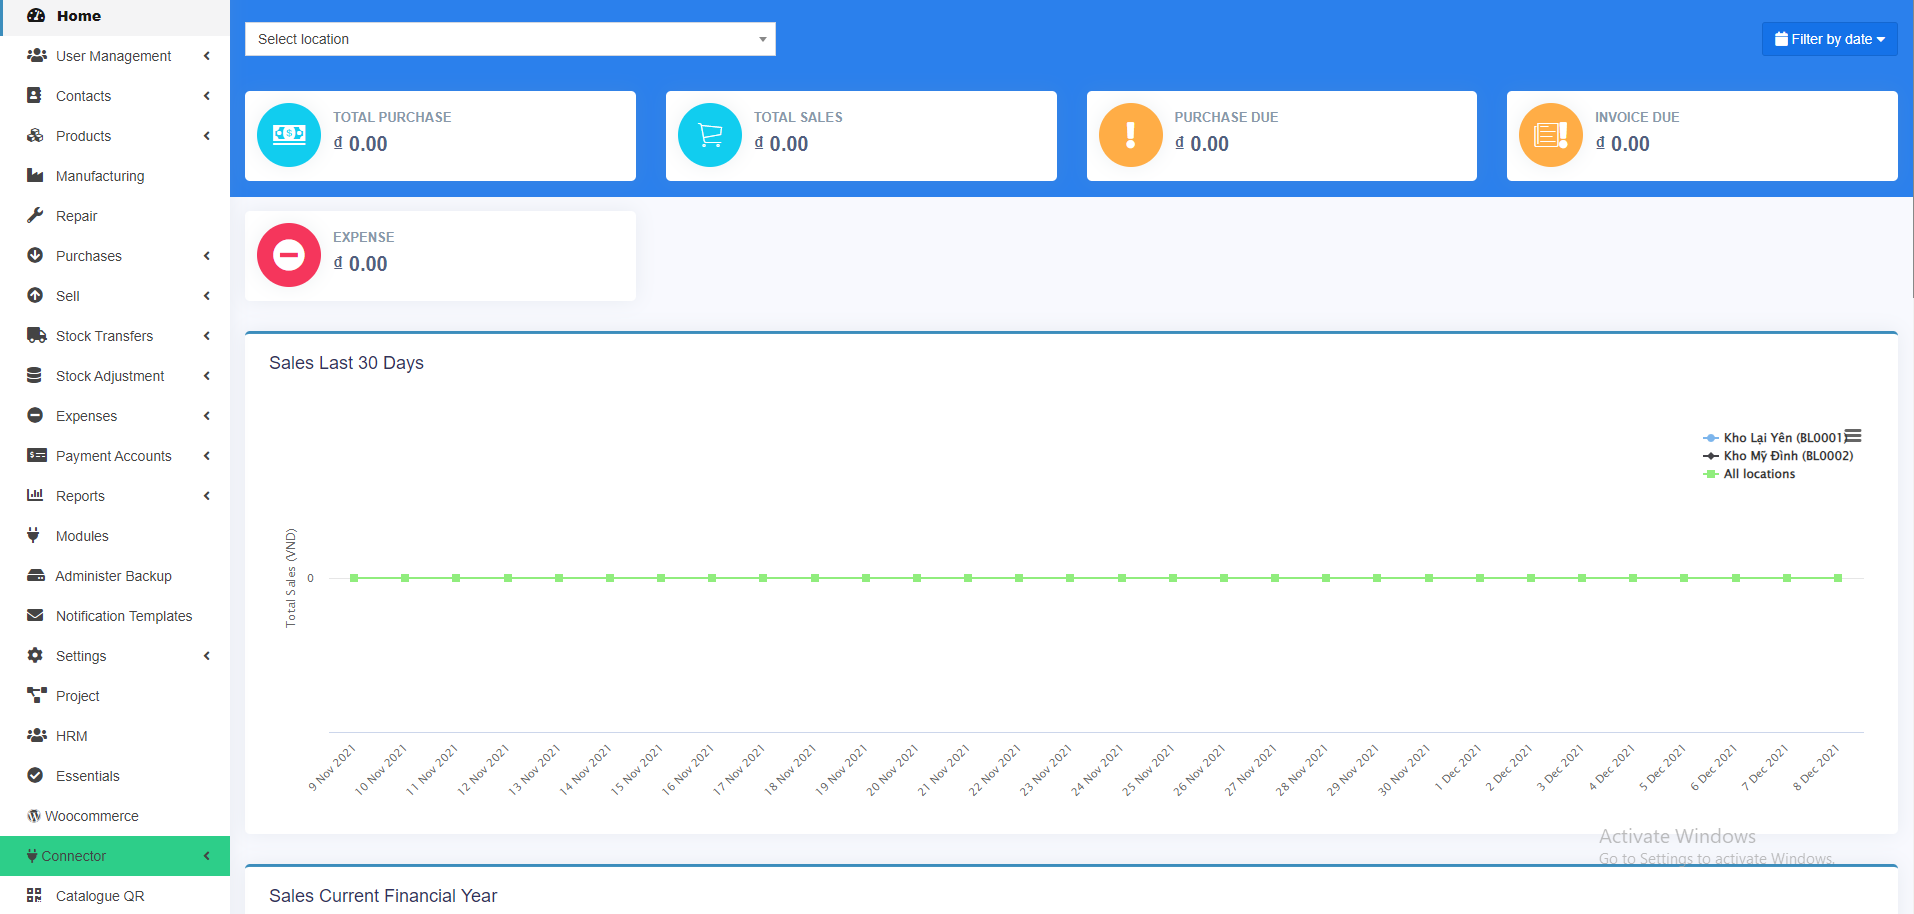Expand the Connector menu chevron
1914x914 pixels.
click(x=207, y=856)
